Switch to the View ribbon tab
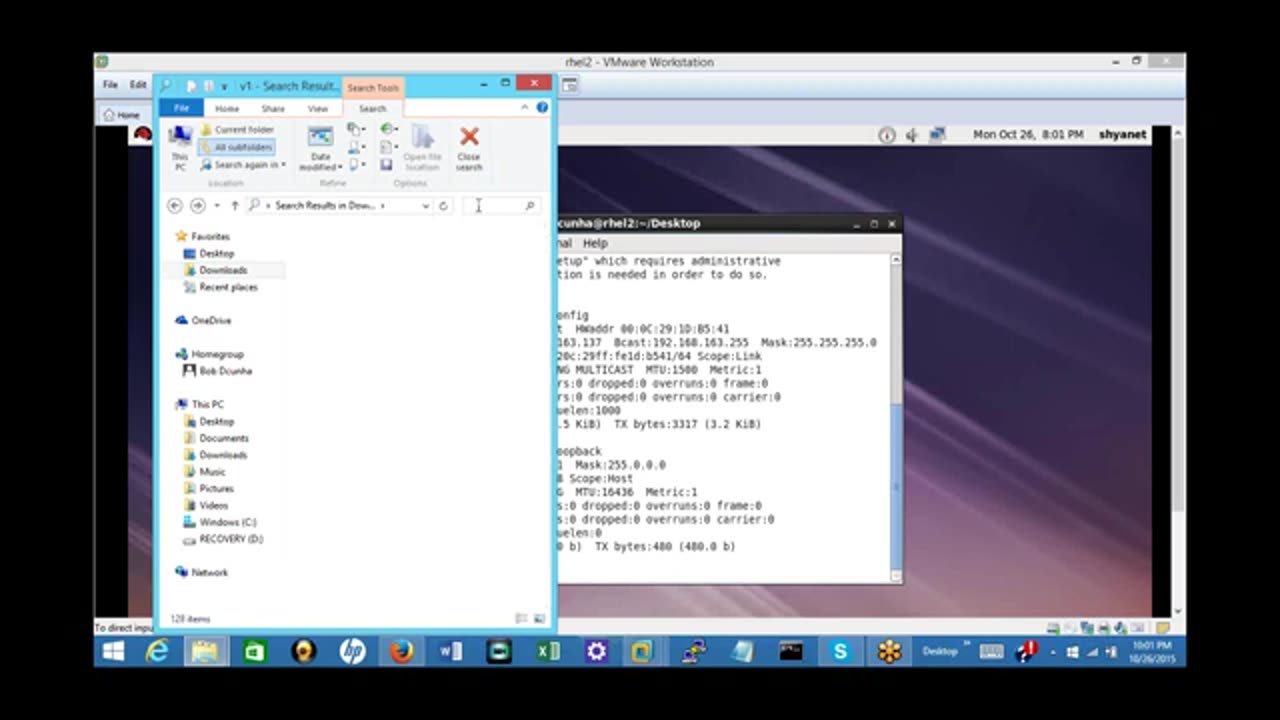 [x=318, y=108]
